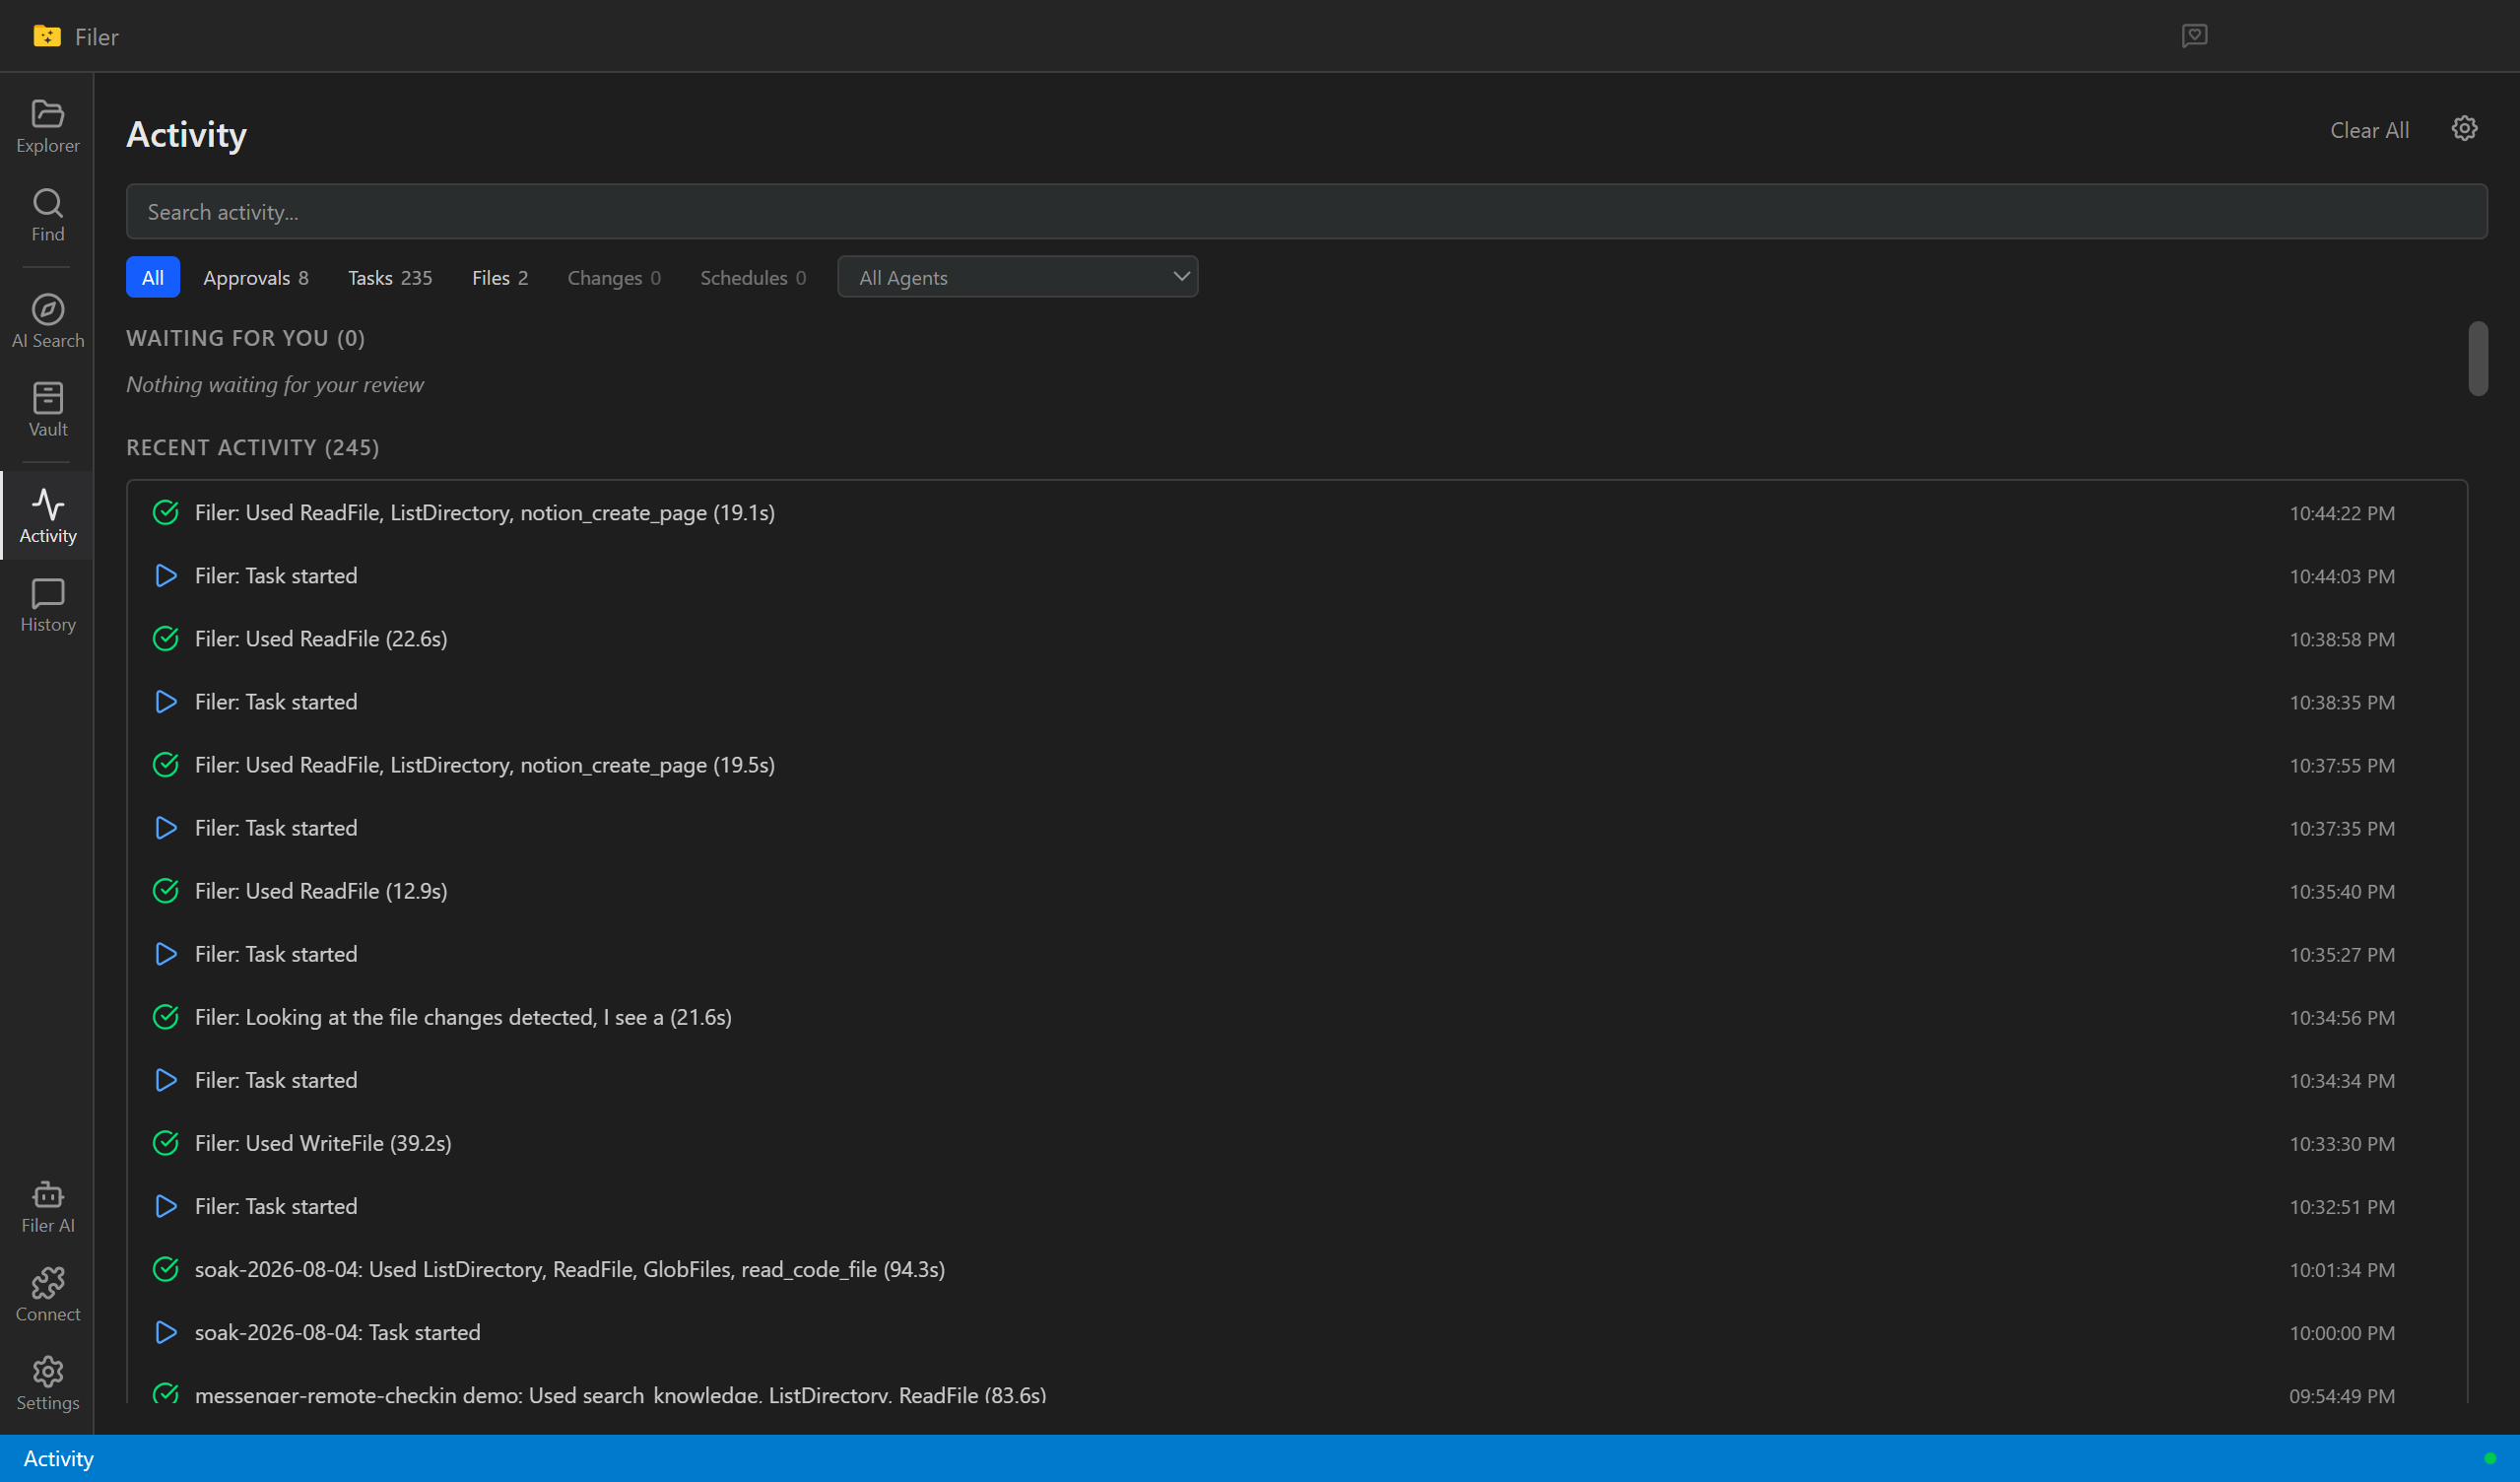2520x1482 pixels.
Task: Open the All Agents dropdown
Action: [1017, 277]
